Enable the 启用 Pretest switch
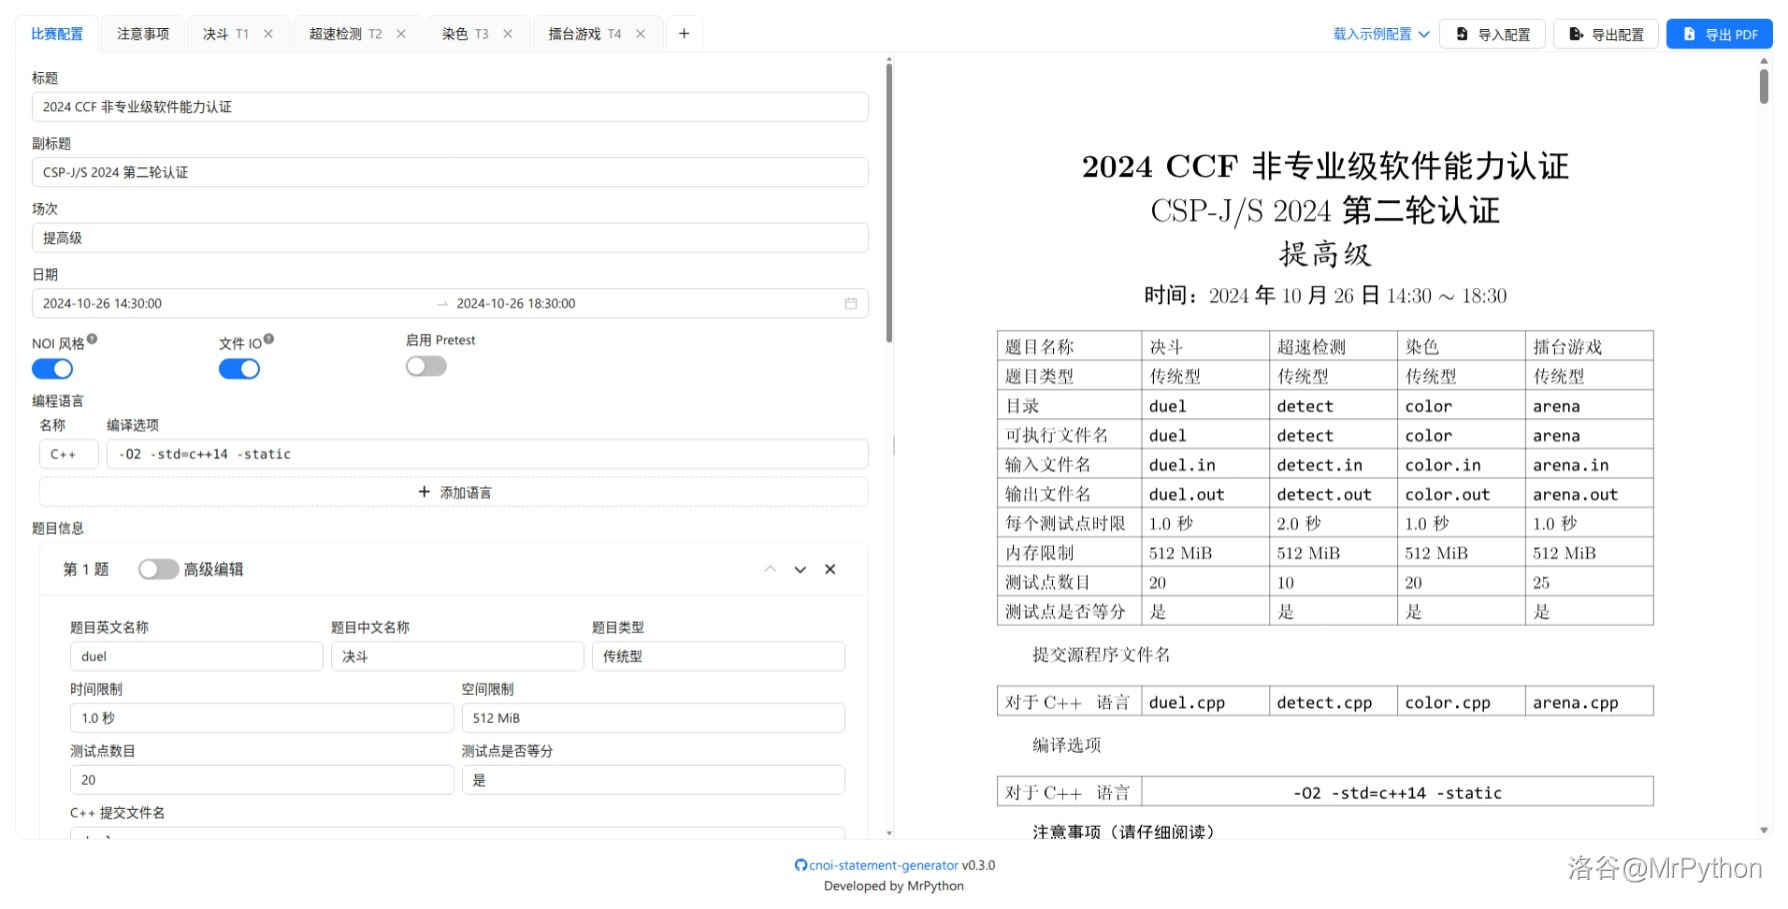The image size is (1788, 909). [x=426, y=367]
